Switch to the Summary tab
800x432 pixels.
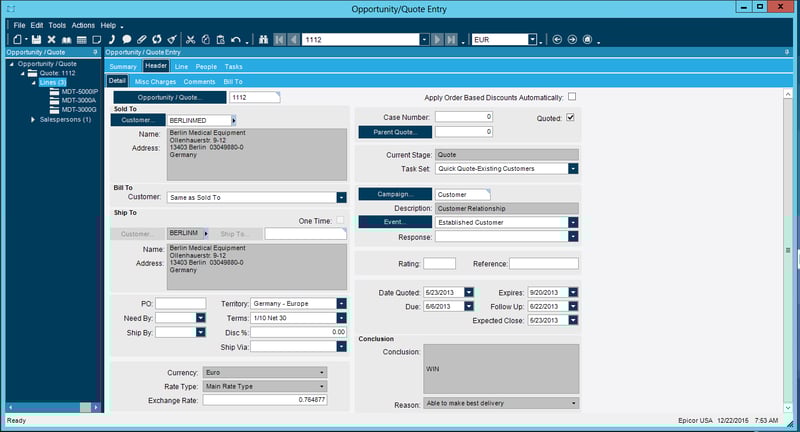(123, 66)
